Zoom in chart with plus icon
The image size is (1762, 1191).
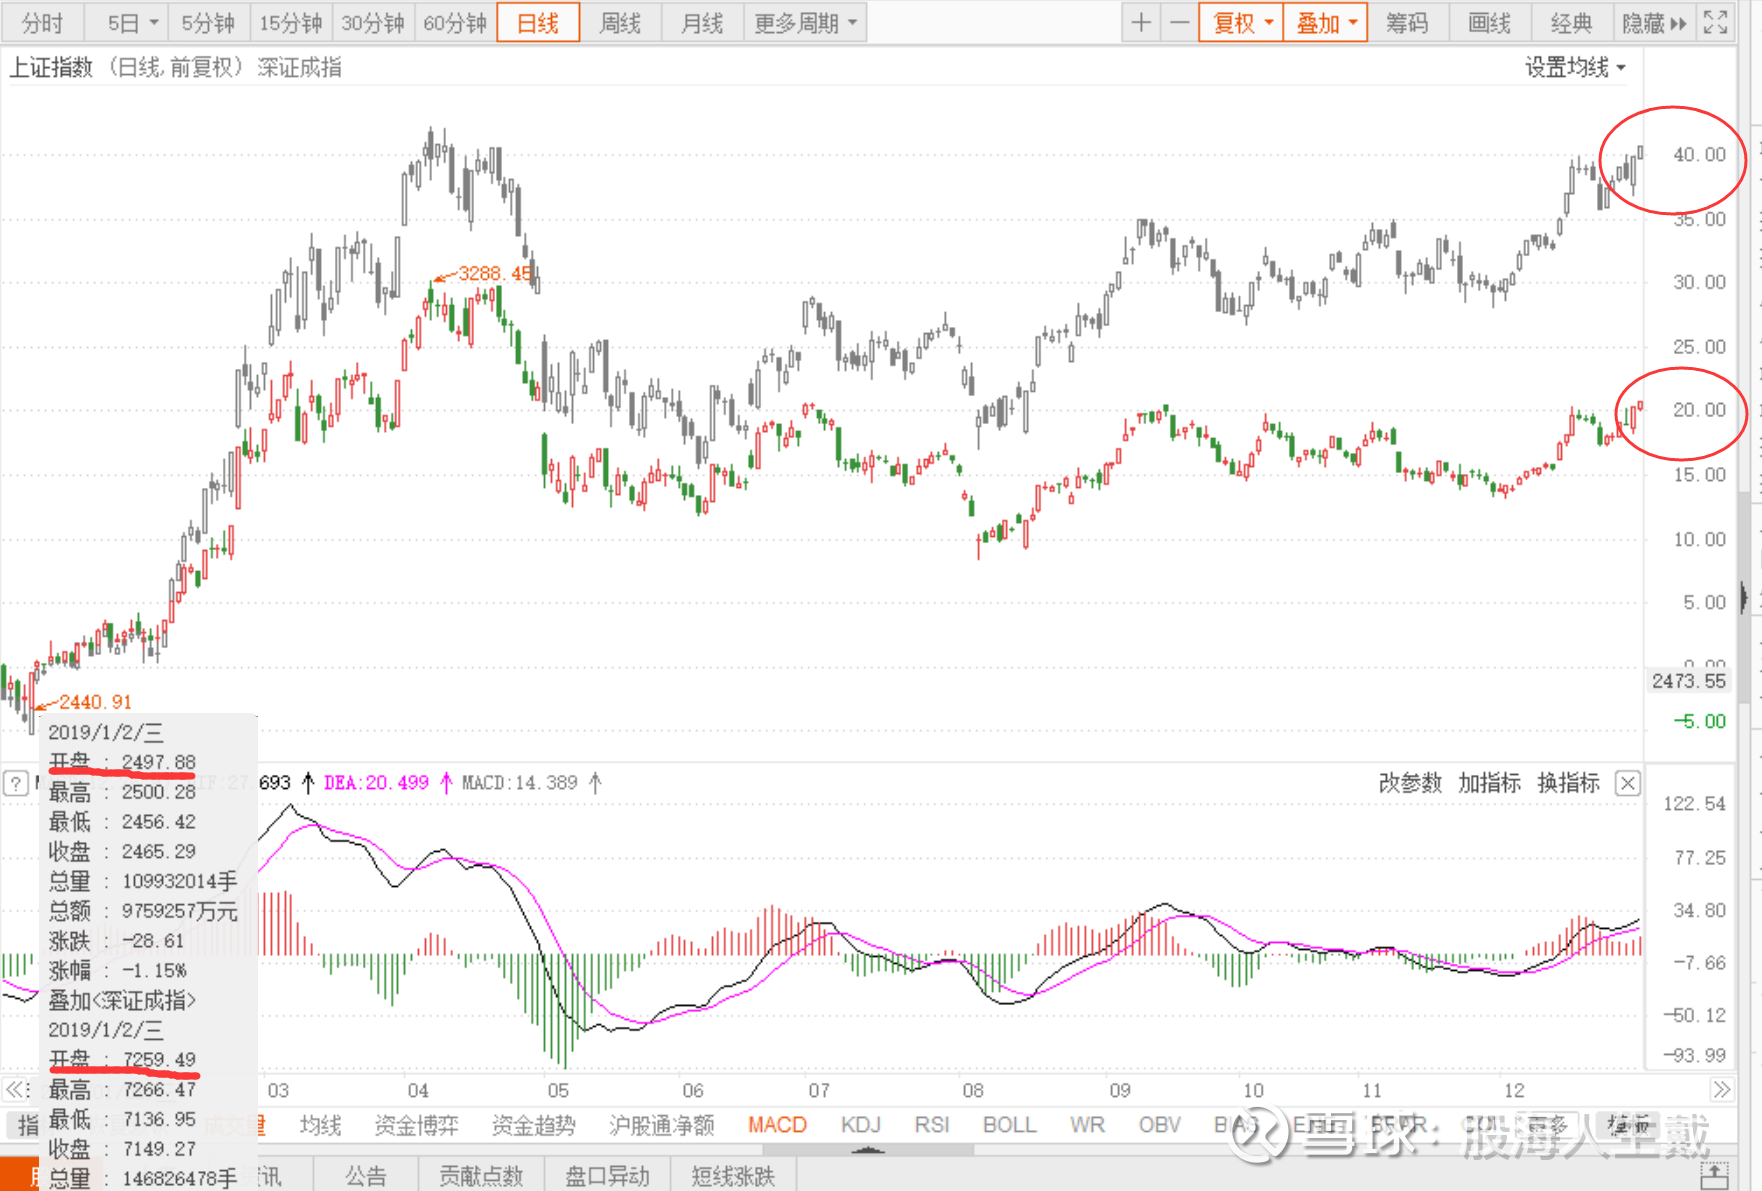[1141, 23]
